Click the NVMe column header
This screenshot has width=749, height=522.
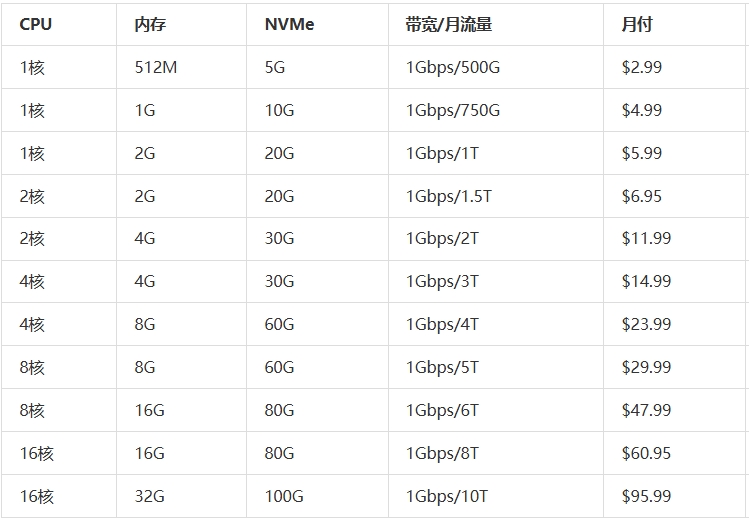pyautogui.click(x=289, y=25)
